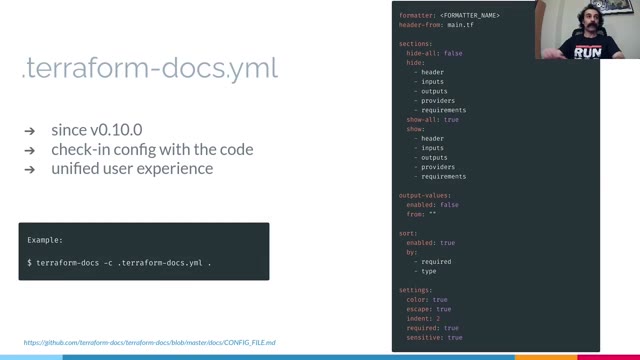Open the CONFIG_FILE.md GitHub link
Viewport: 640px width, 360px height.
click(149, 342)
